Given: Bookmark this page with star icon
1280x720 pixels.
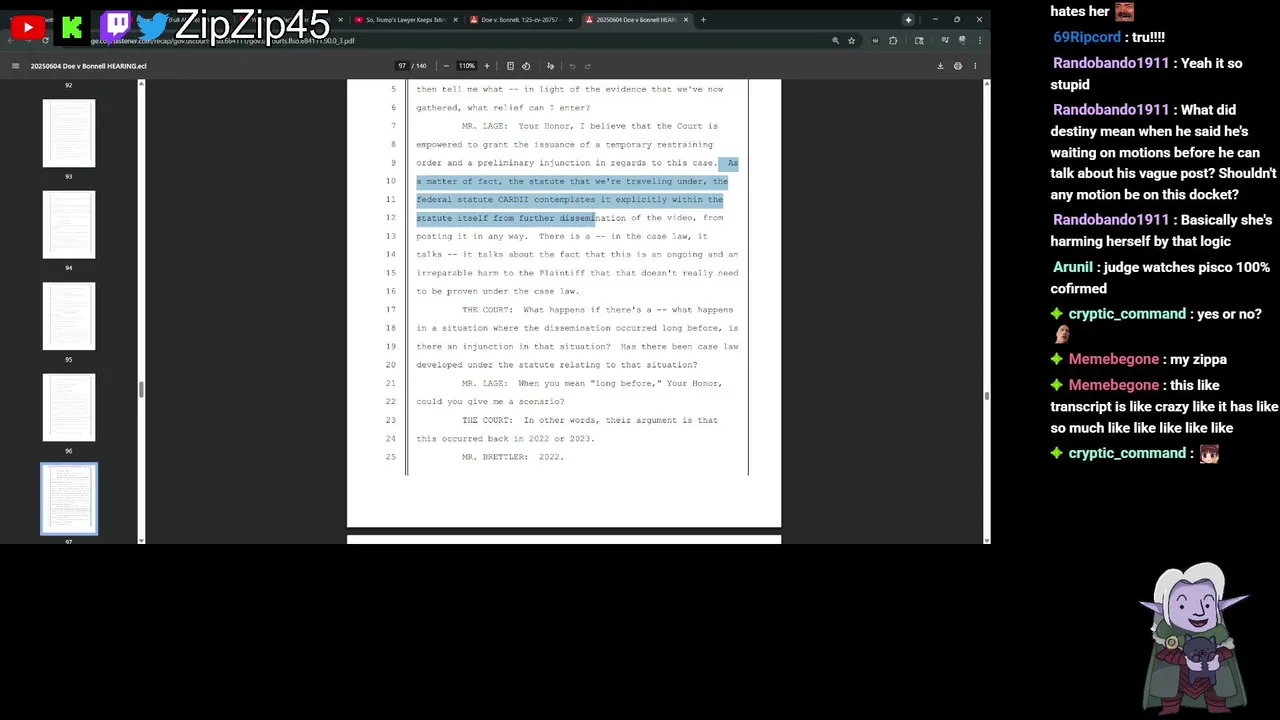Looking at the screenshot, I should tap(851, 41).
